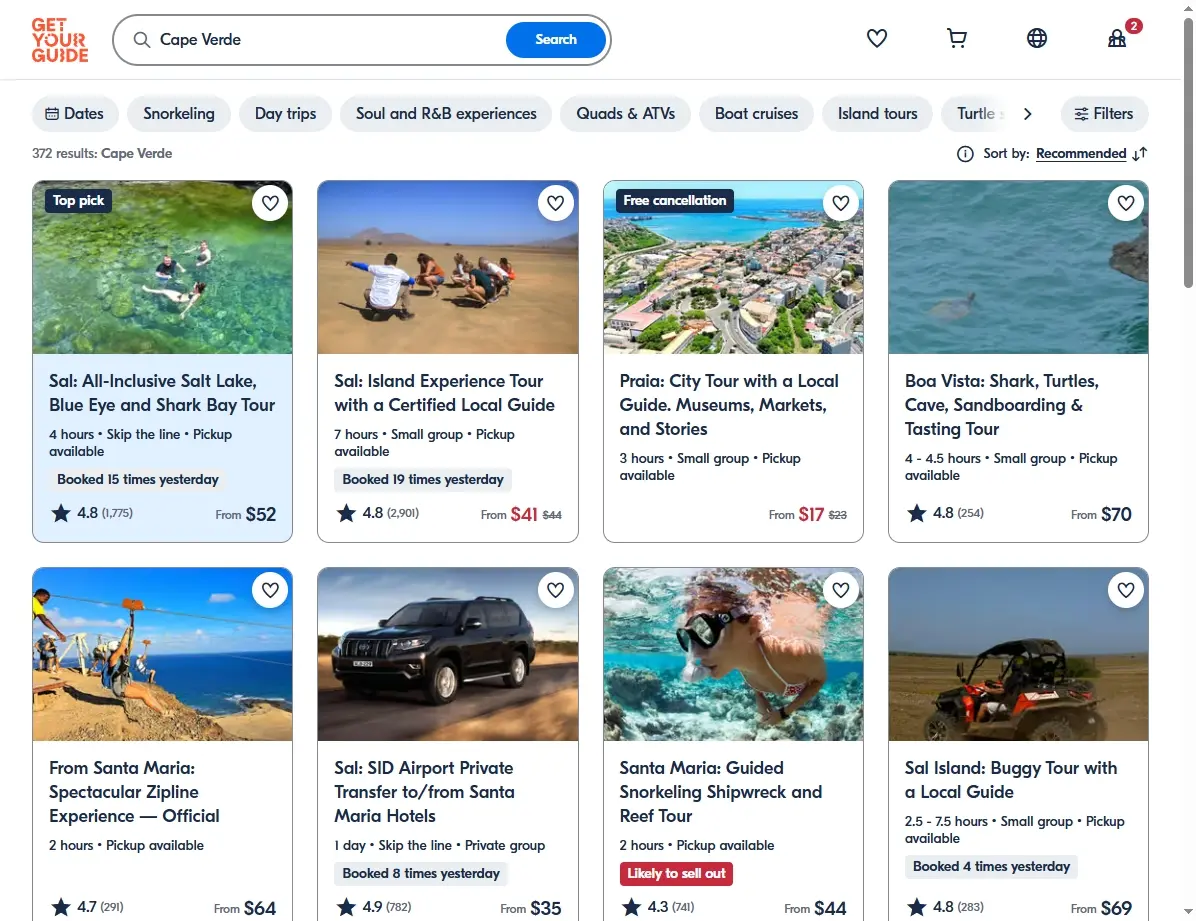The height and width of the screenshot is (921, 1196).
Task: Favorite the Santa Maria Zipline Experience
Action: (x=270, y=590)
